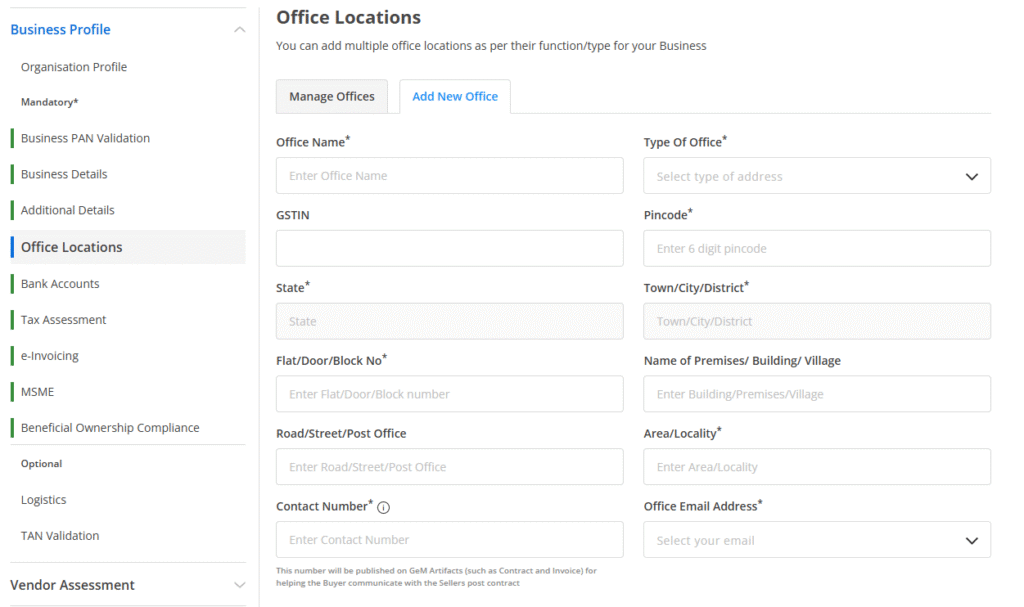
Task: Open Beneficial Ownership Compliance page
Action: [x=110, y=428]
